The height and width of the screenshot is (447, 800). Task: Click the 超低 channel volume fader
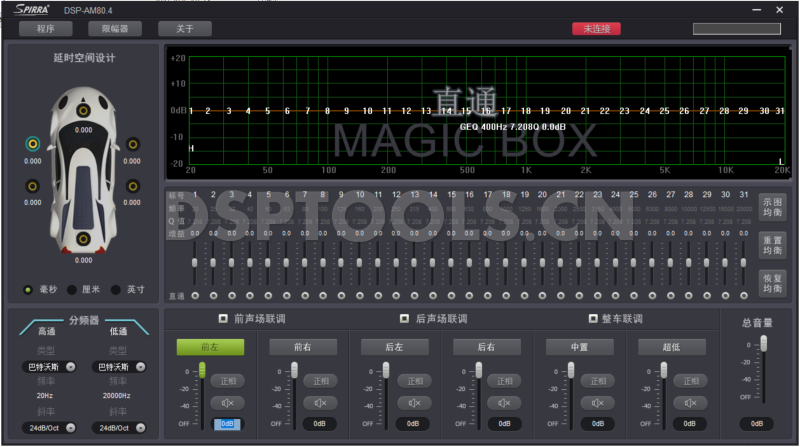664,370
